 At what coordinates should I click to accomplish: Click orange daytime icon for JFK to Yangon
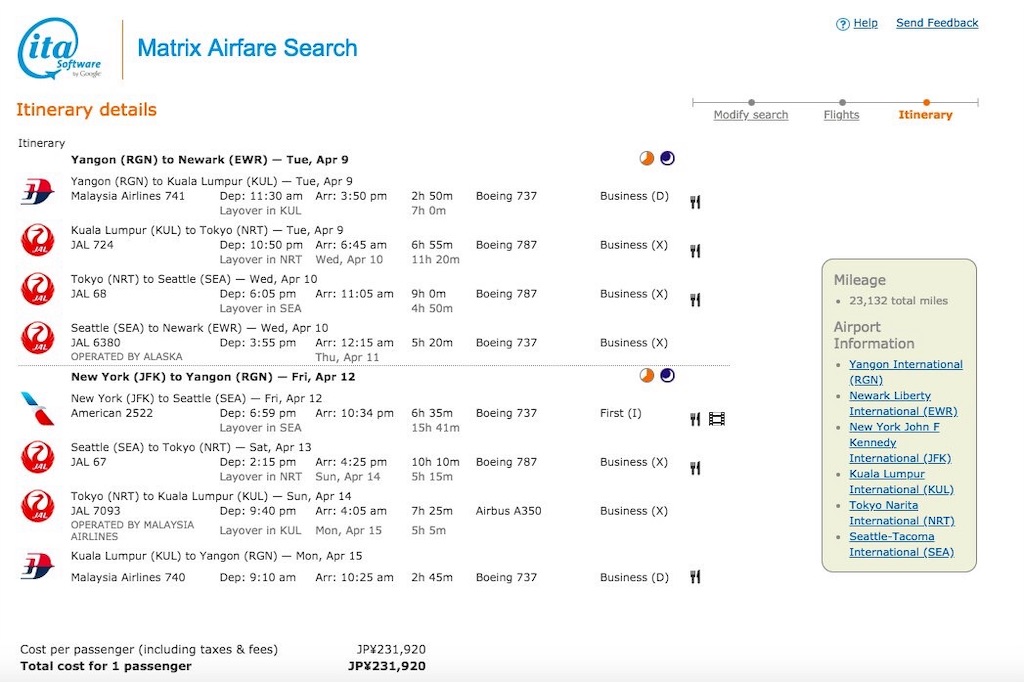(647, 376)
